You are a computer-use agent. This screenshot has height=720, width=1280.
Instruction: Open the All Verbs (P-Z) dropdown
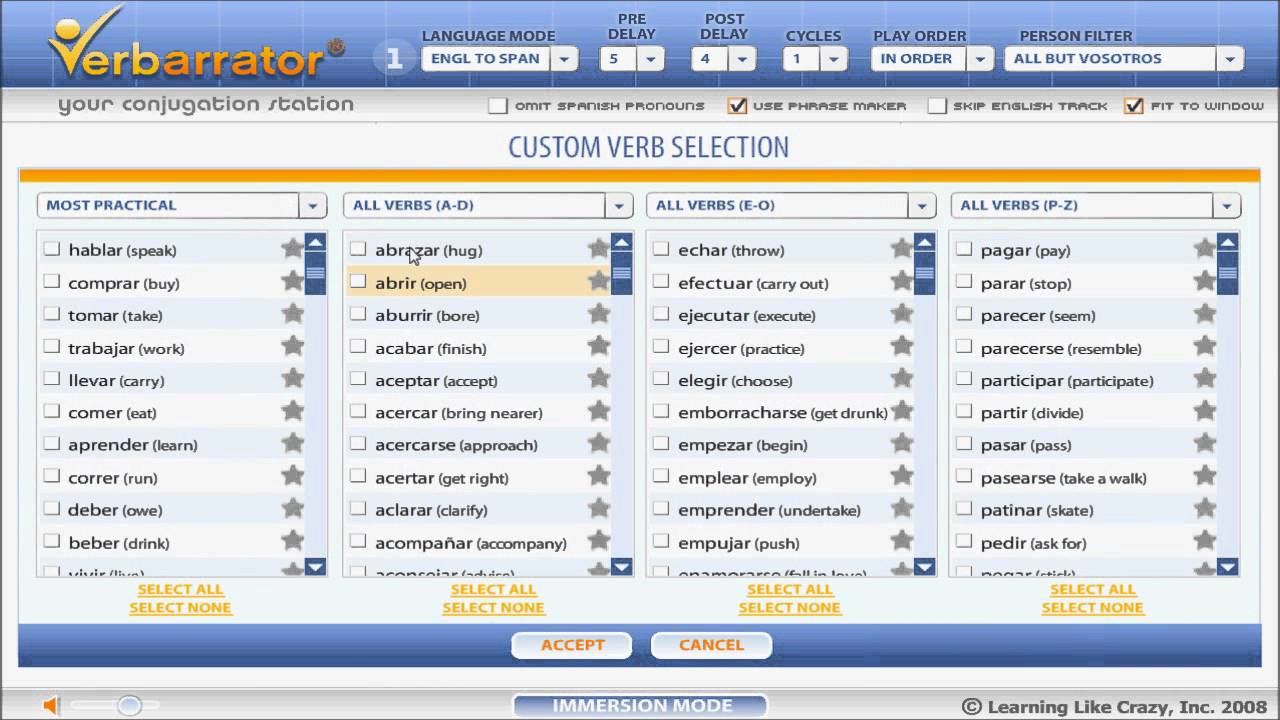[x=1227, y=205]
